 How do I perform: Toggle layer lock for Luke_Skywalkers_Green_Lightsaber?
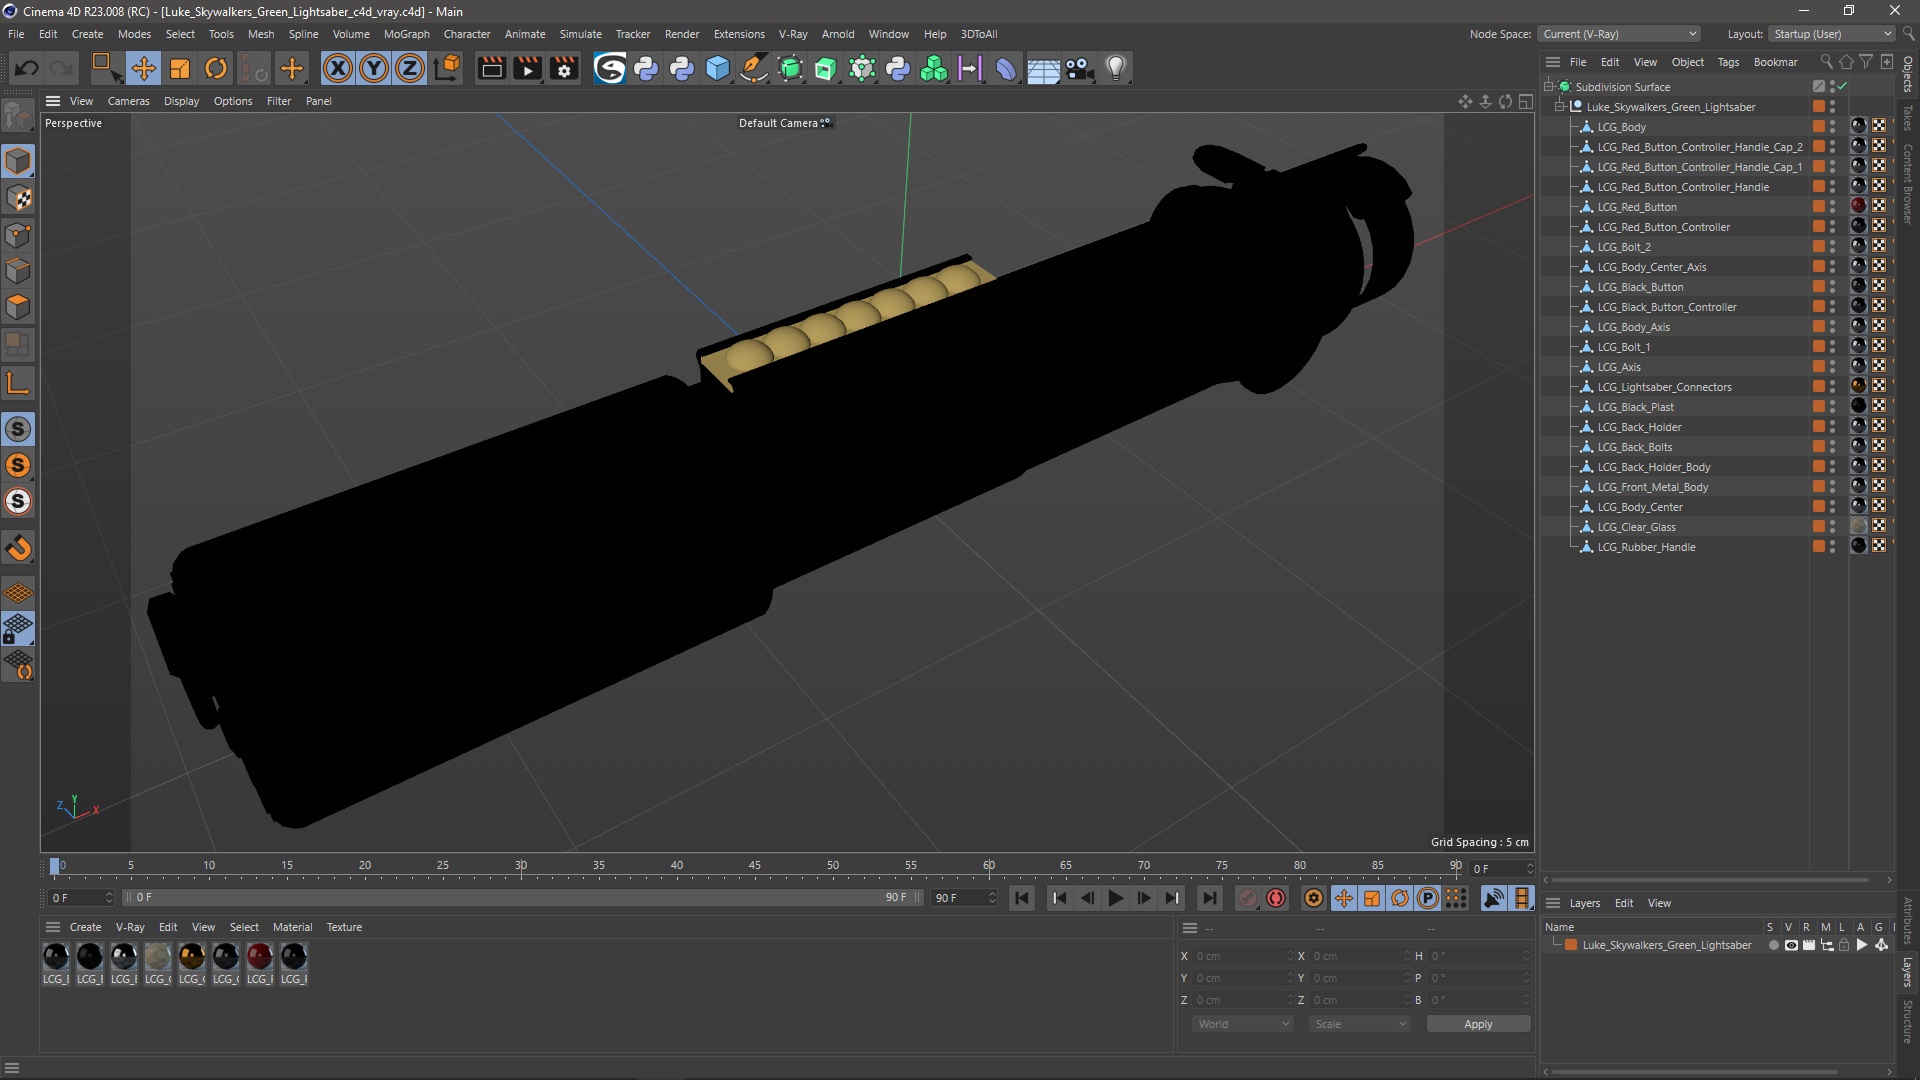1844,945
